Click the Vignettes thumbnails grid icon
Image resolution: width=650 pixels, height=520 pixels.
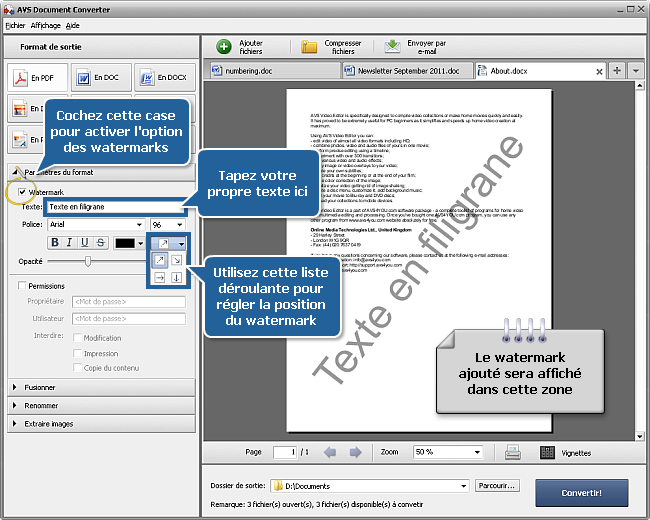(x=547, y=452)
